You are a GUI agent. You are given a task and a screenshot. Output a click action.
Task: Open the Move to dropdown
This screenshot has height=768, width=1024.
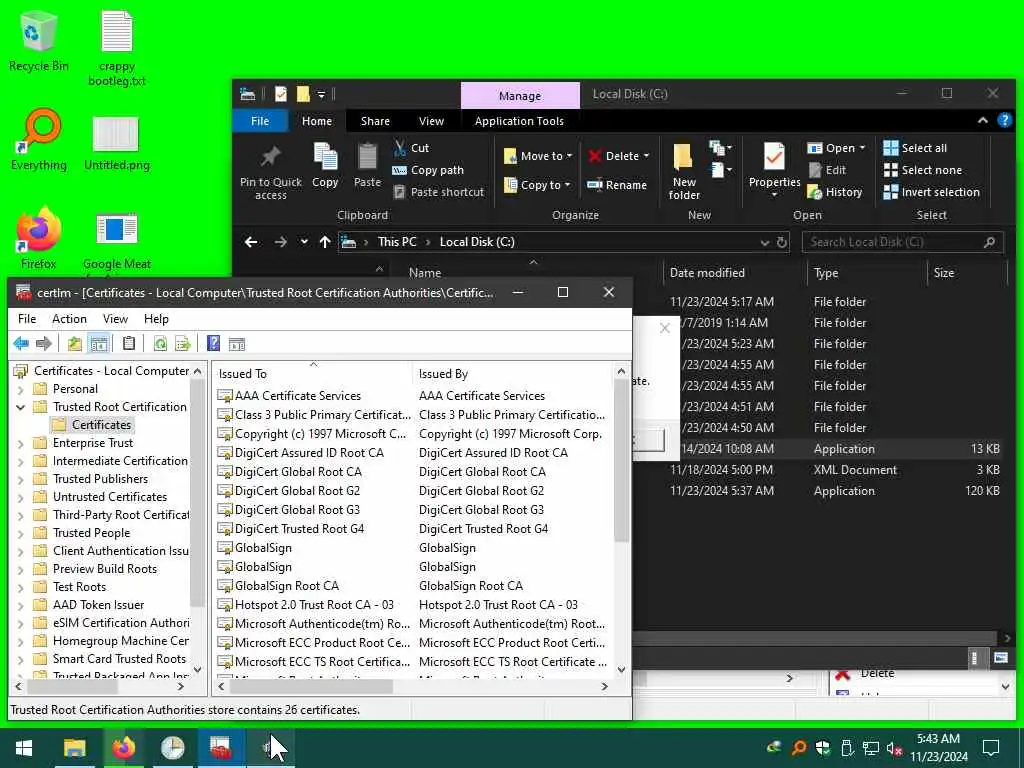pos(538,156)
